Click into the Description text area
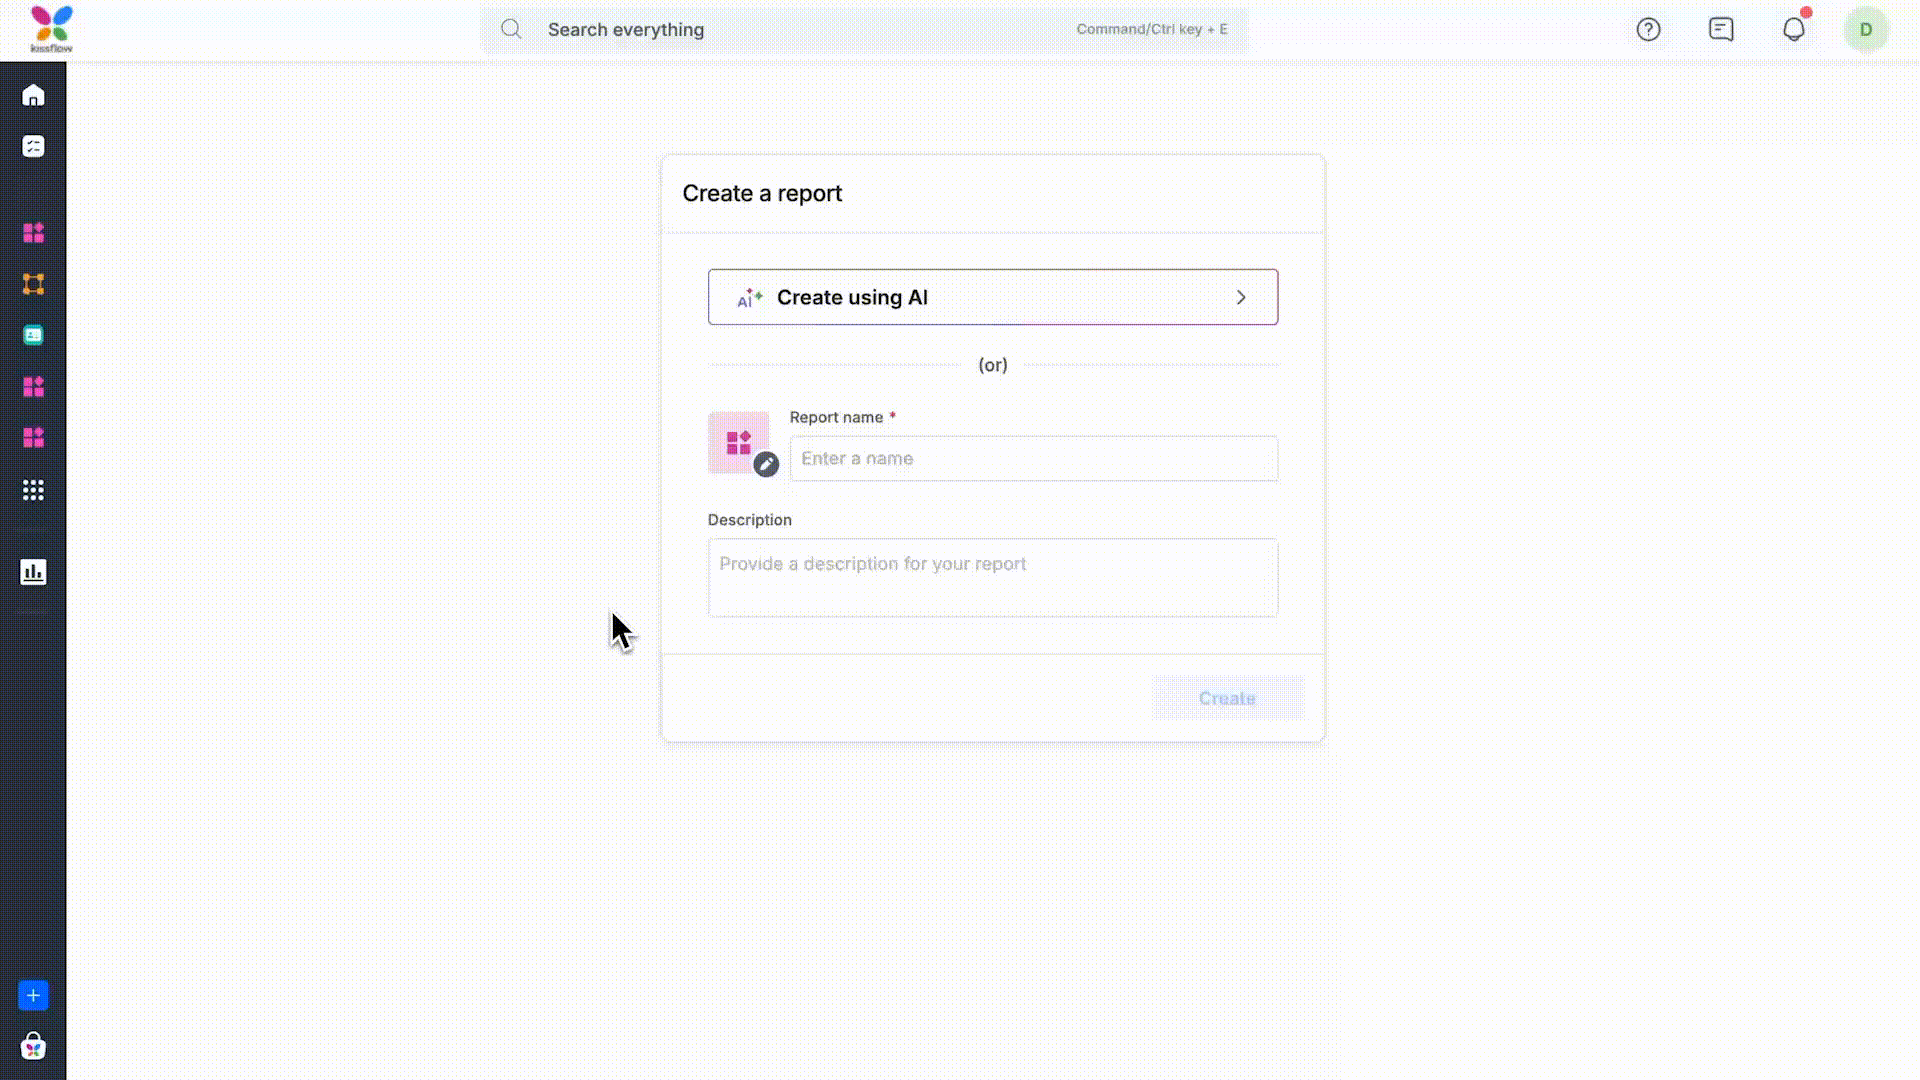Viewport: 1920px width, 1080px height. click(992, 578)
